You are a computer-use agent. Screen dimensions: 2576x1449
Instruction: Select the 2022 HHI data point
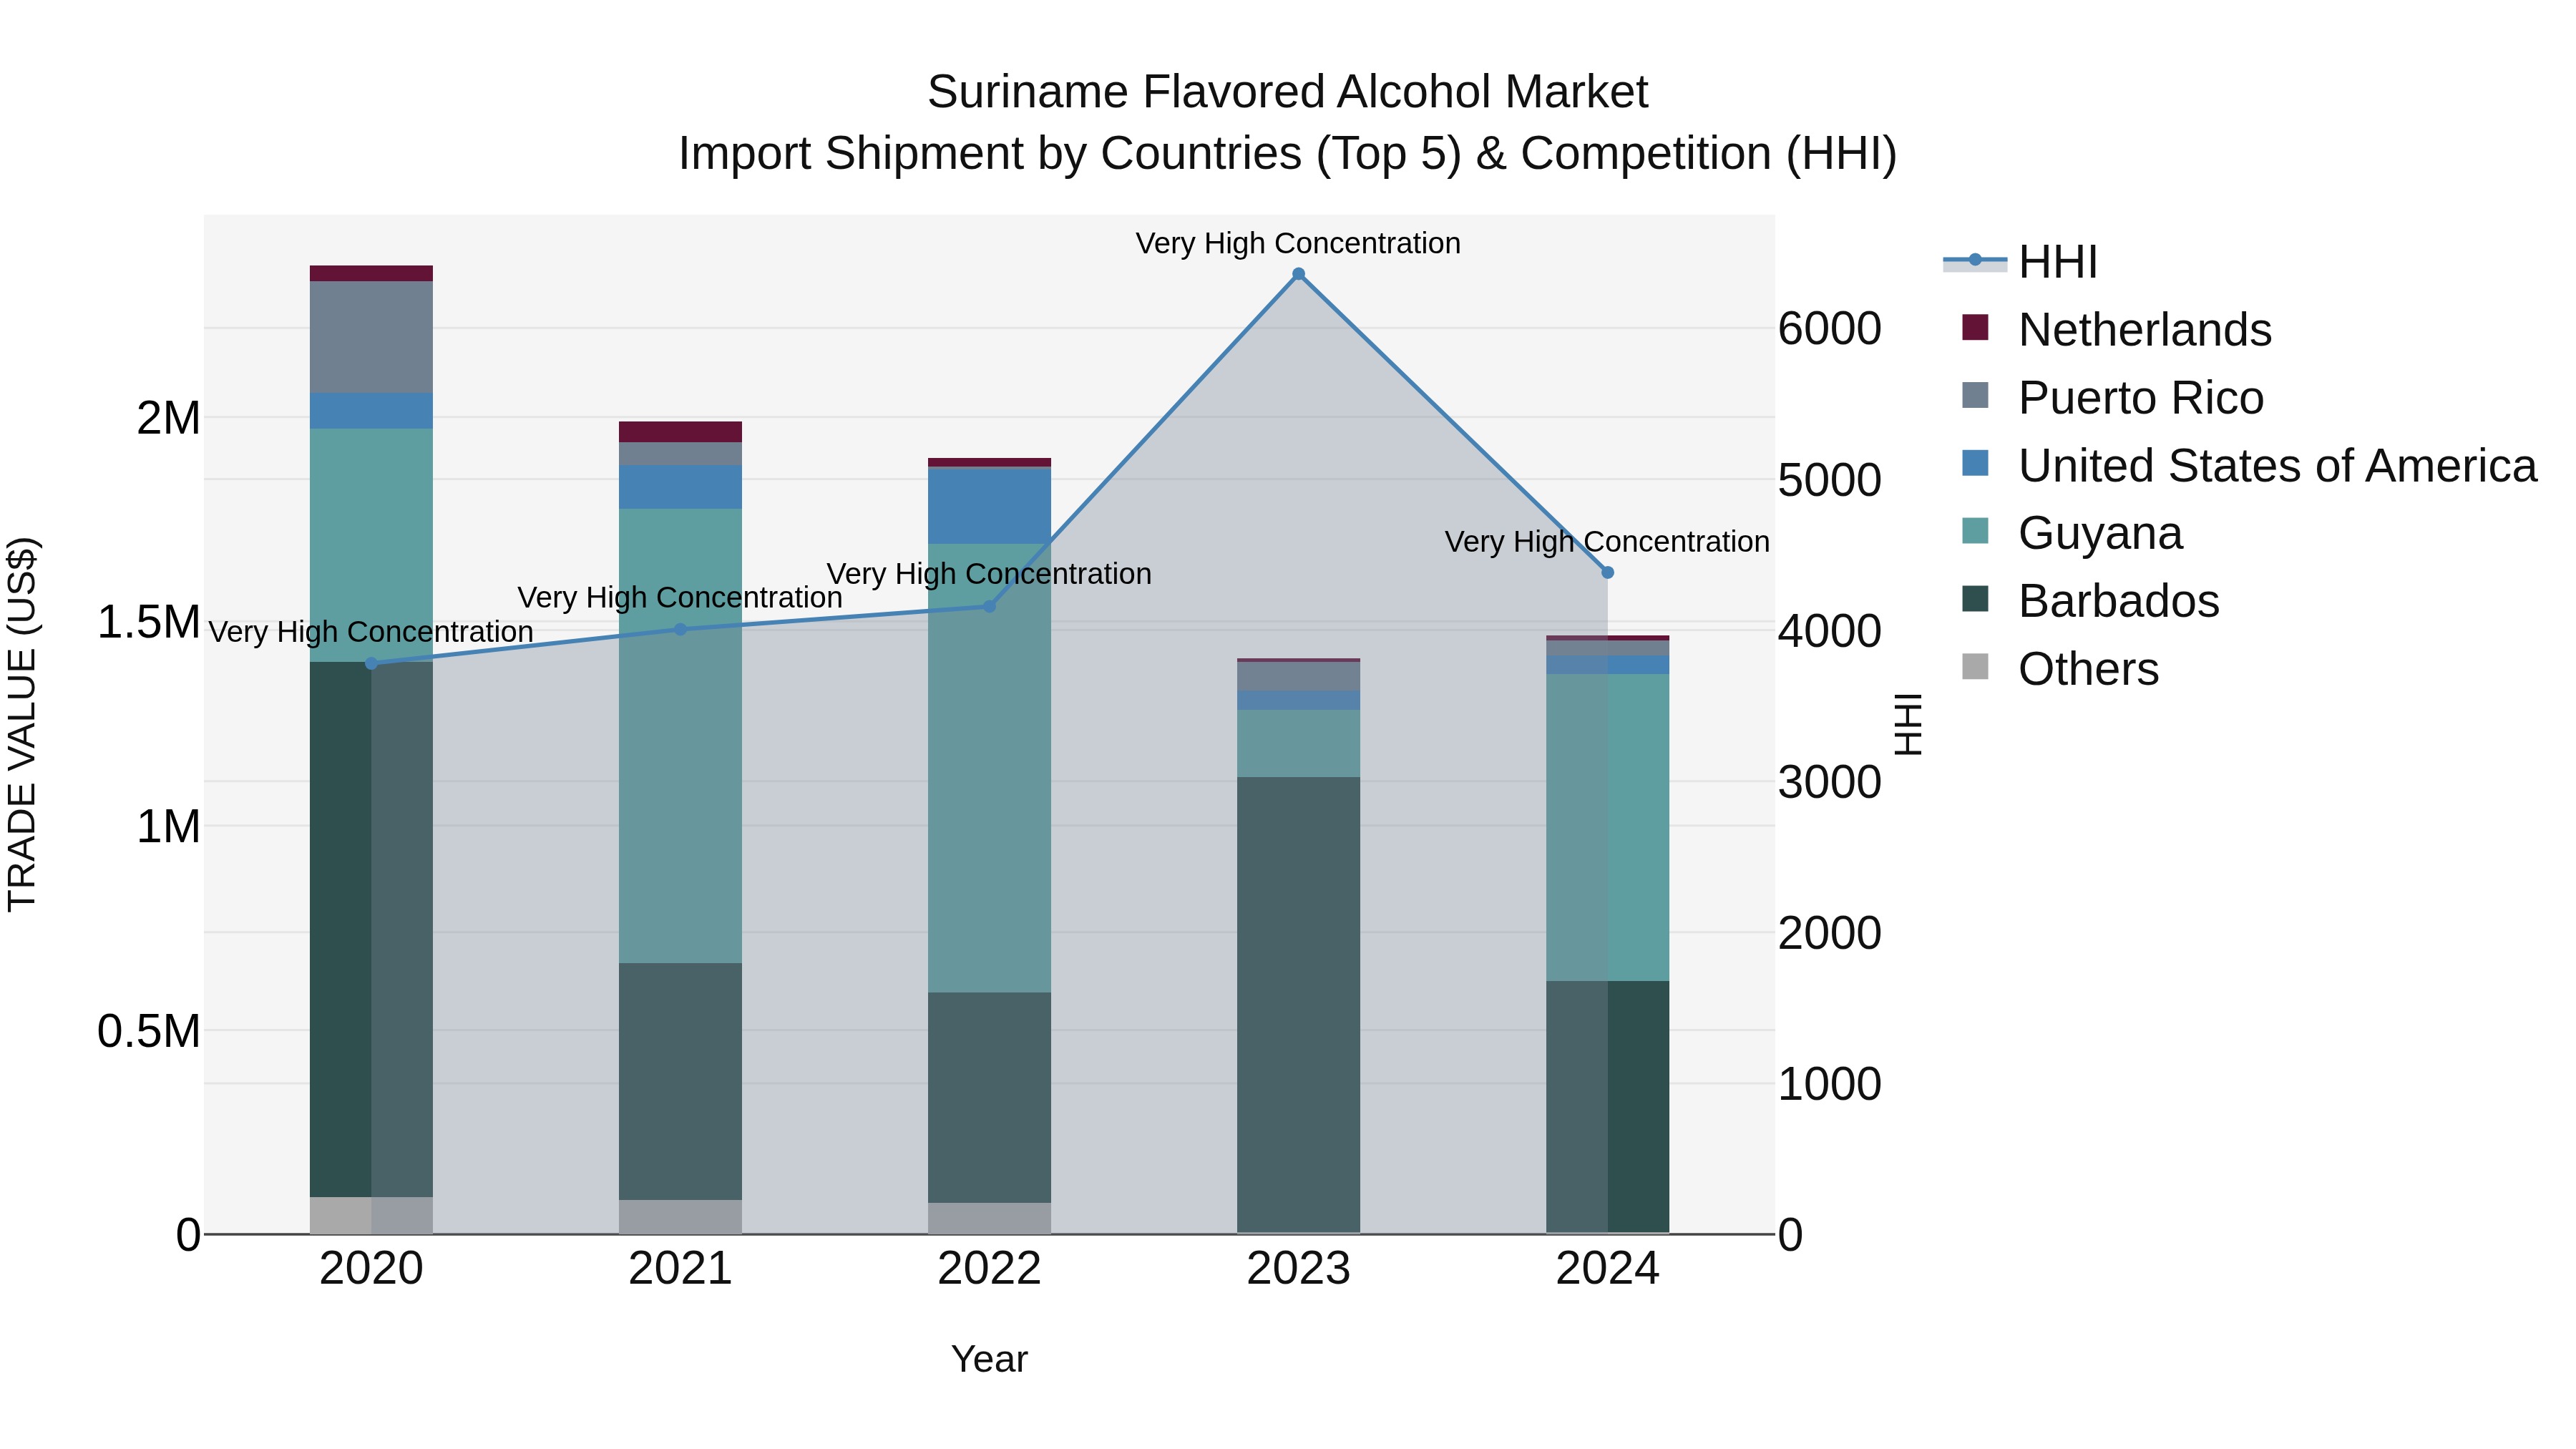(x=989, y=606)
